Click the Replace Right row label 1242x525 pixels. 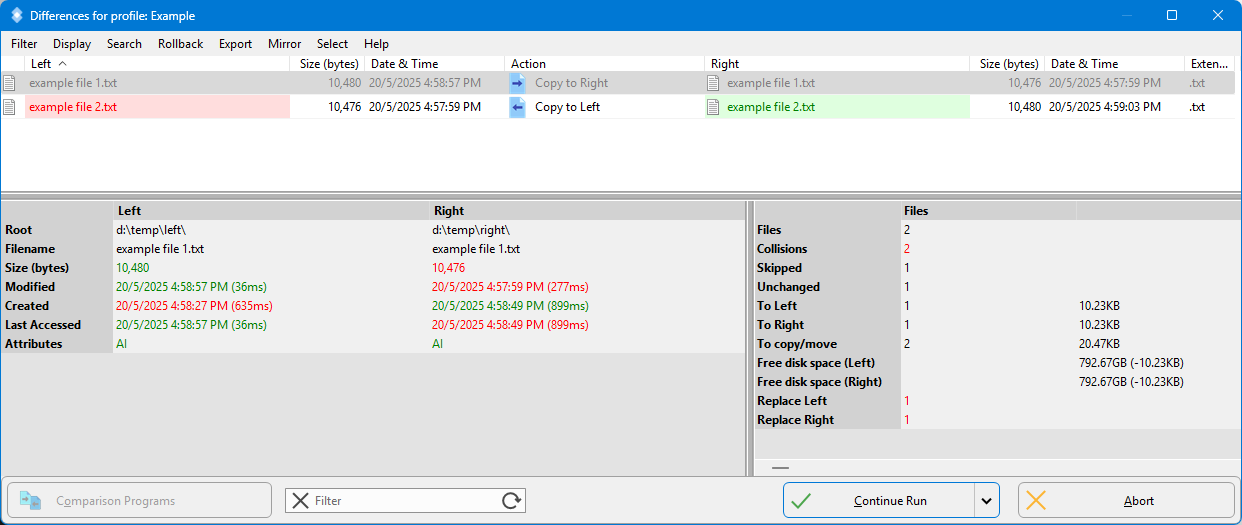pyautogui.click(x=795, y=420)
